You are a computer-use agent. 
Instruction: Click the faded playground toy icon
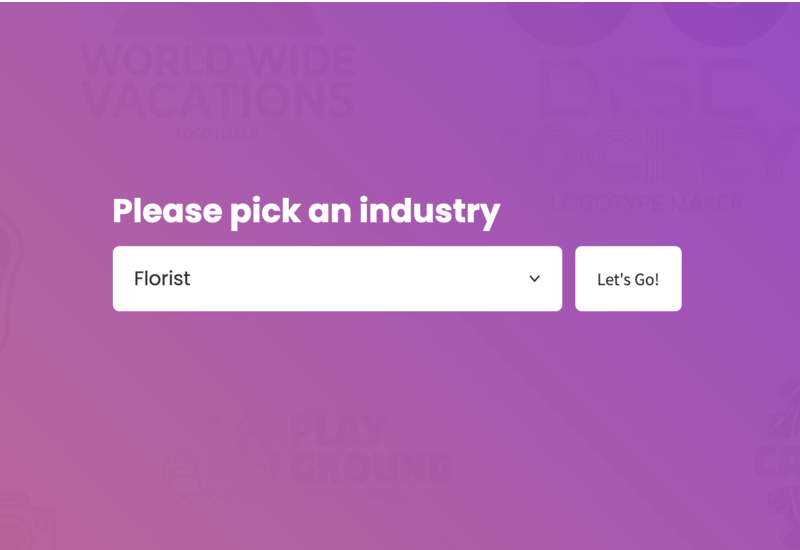[222, 458]
